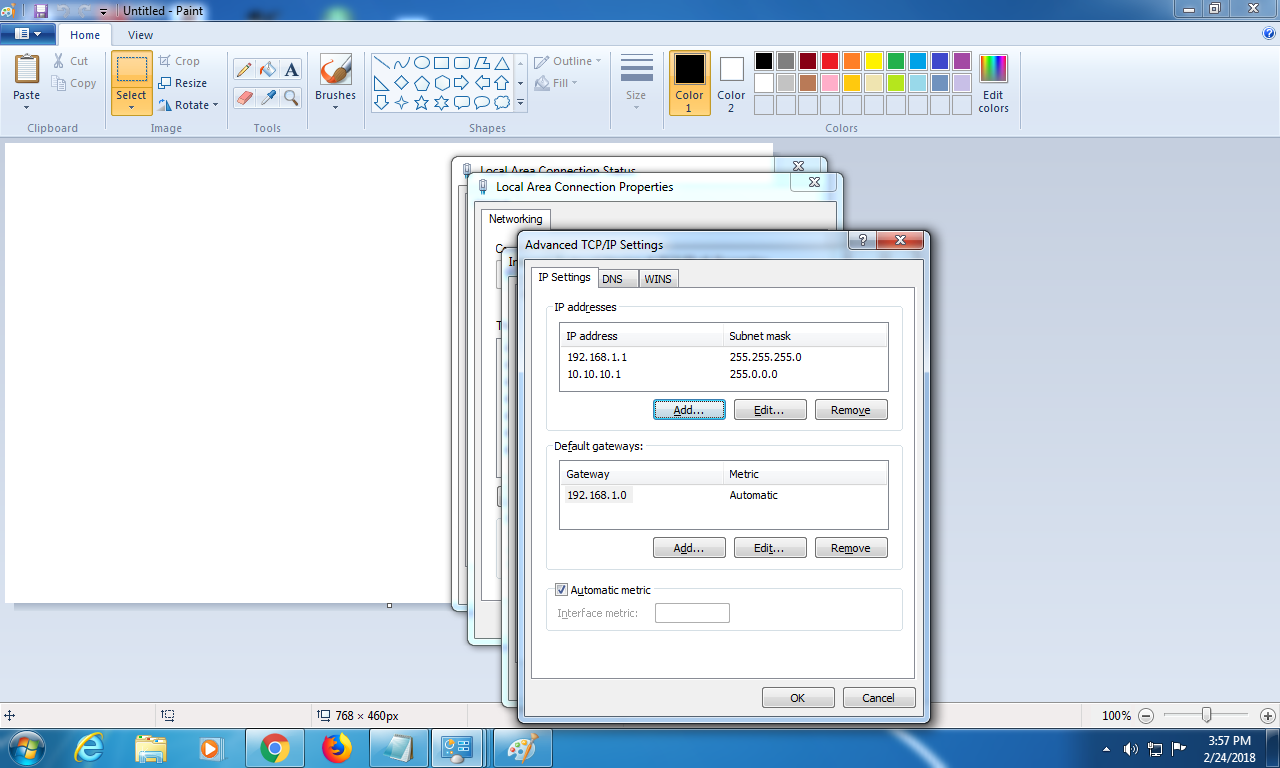Click Cancel in Advanced TCP/IP Settings
This screenshot has width=1280, height=768.
pyautogui.click(x=879, y=698)
